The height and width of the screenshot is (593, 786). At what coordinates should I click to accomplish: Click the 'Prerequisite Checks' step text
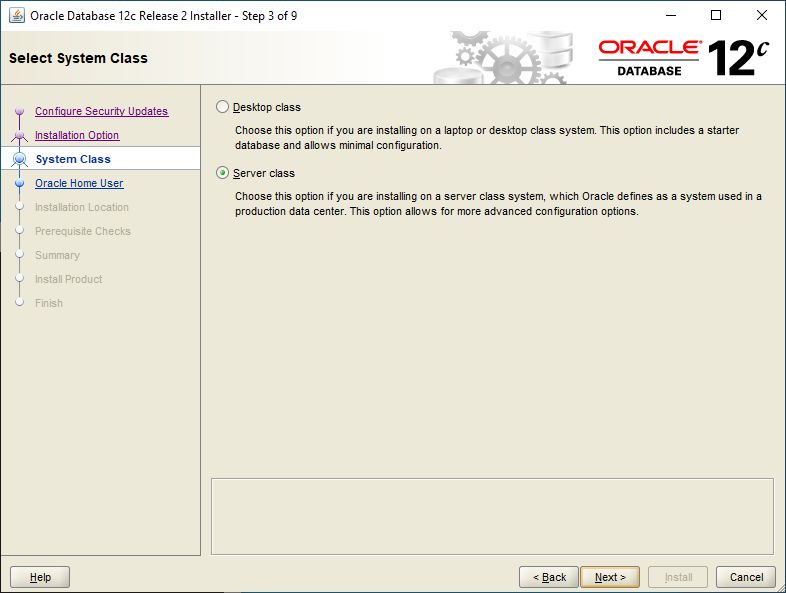tap(83, 231)
